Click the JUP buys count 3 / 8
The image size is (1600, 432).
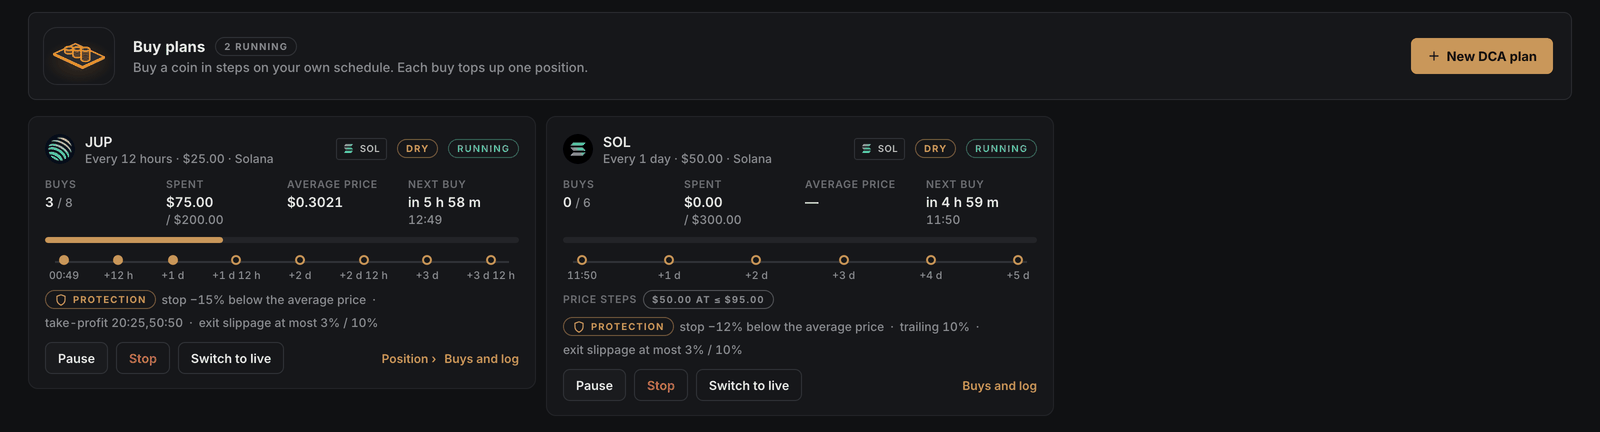(x=58, y=202)
